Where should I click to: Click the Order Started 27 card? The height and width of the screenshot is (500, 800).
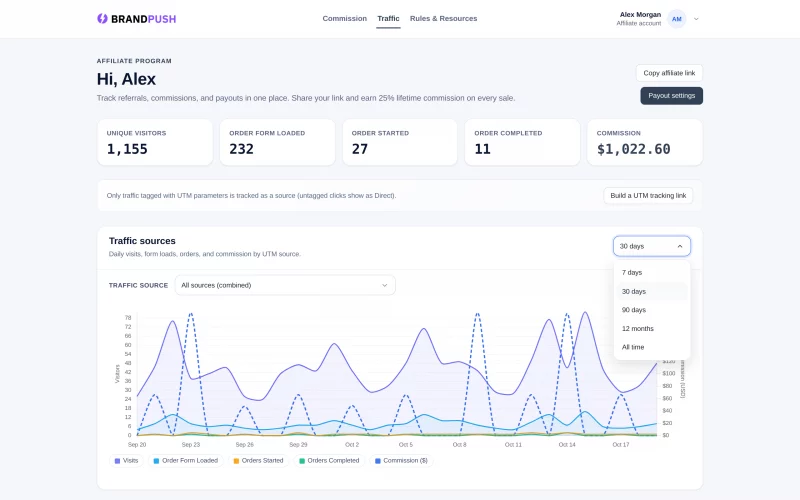(x=399, y=142)
